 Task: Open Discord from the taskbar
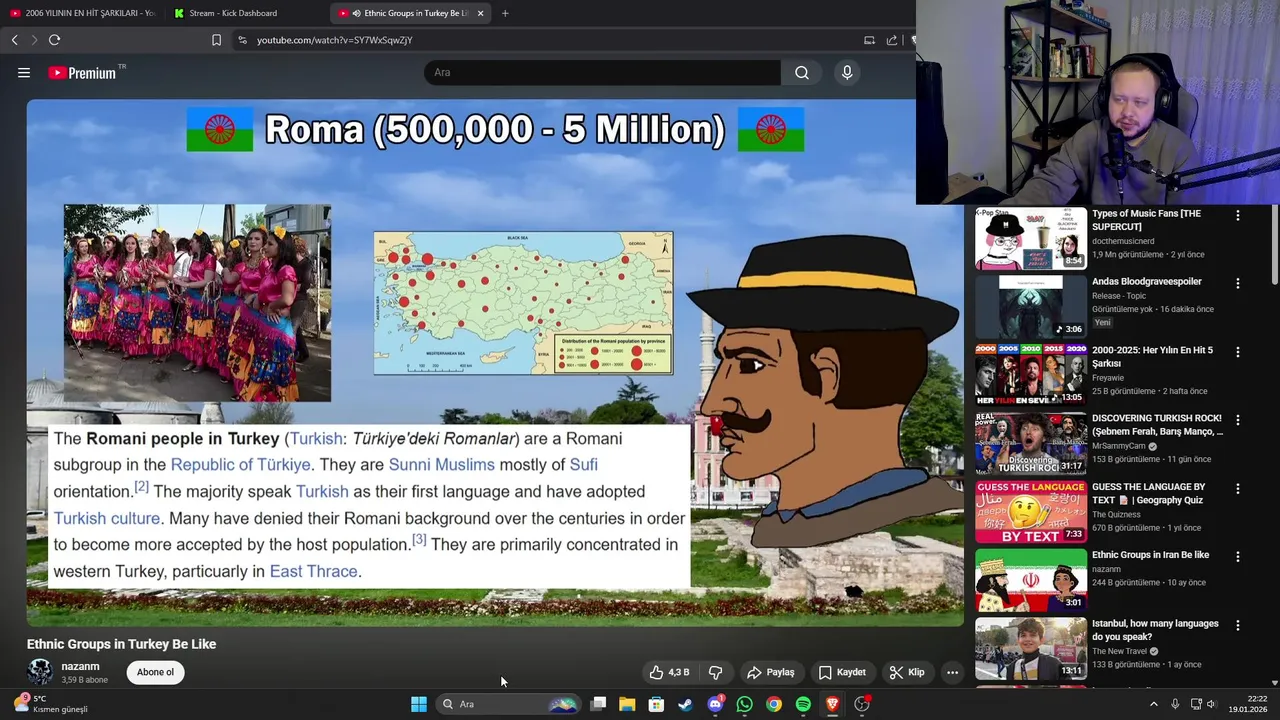715,704
